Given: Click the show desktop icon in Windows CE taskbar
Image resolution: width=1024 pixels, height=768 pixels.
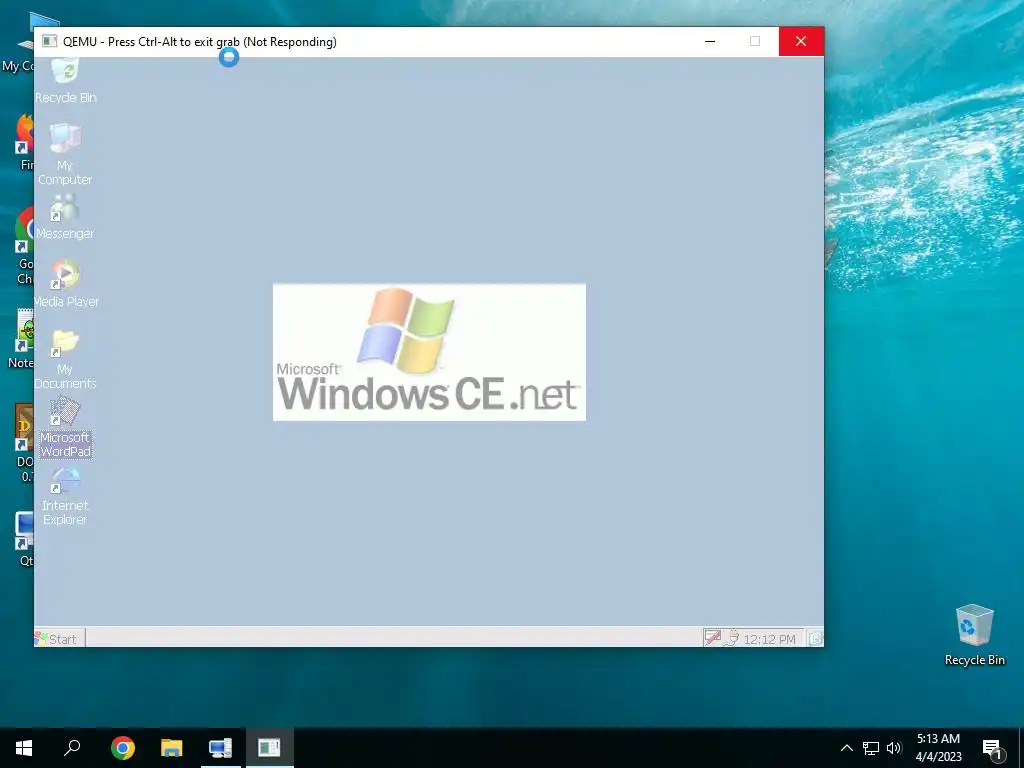Looking at the screenshot, I should click(815, 638).
